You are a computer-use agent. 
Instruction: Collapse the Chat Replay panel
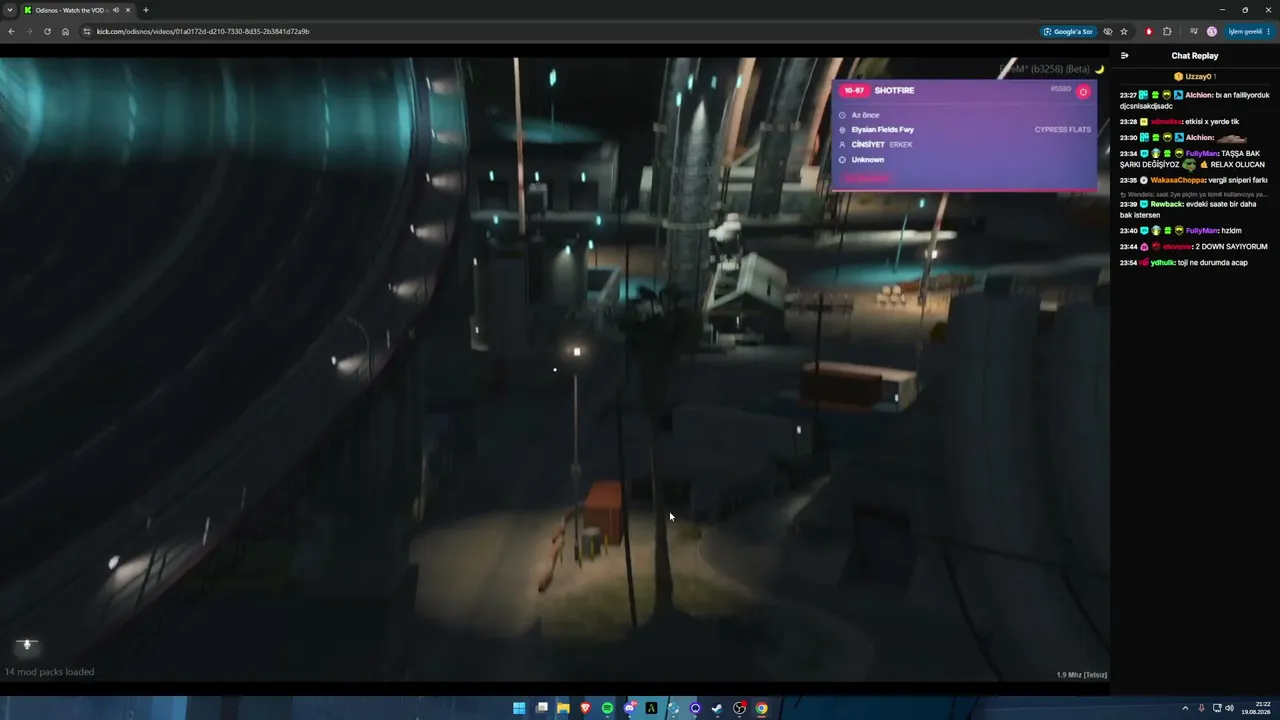click(x=1125, y=56)
